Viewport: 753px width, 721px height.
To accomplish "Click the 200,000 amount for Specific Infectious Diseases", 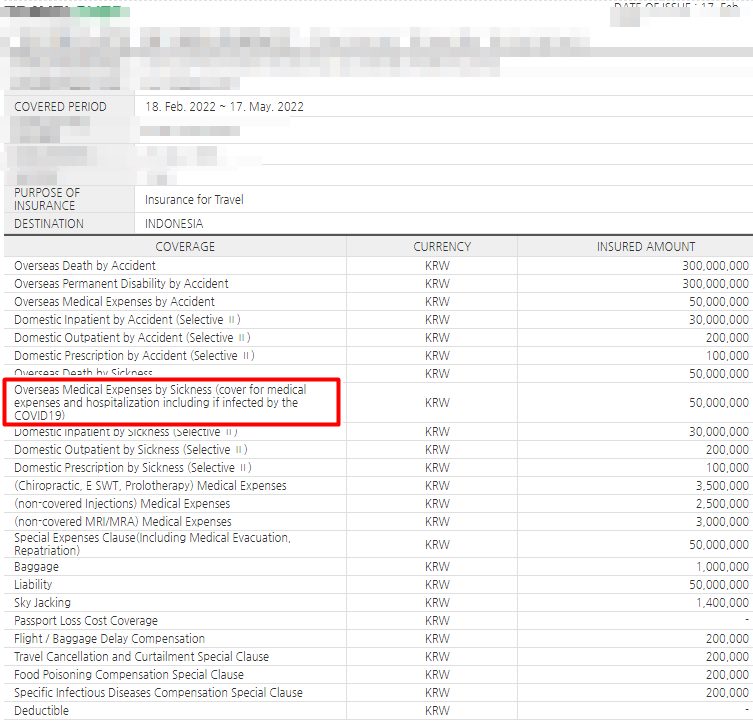I will (x=727, y=693).
